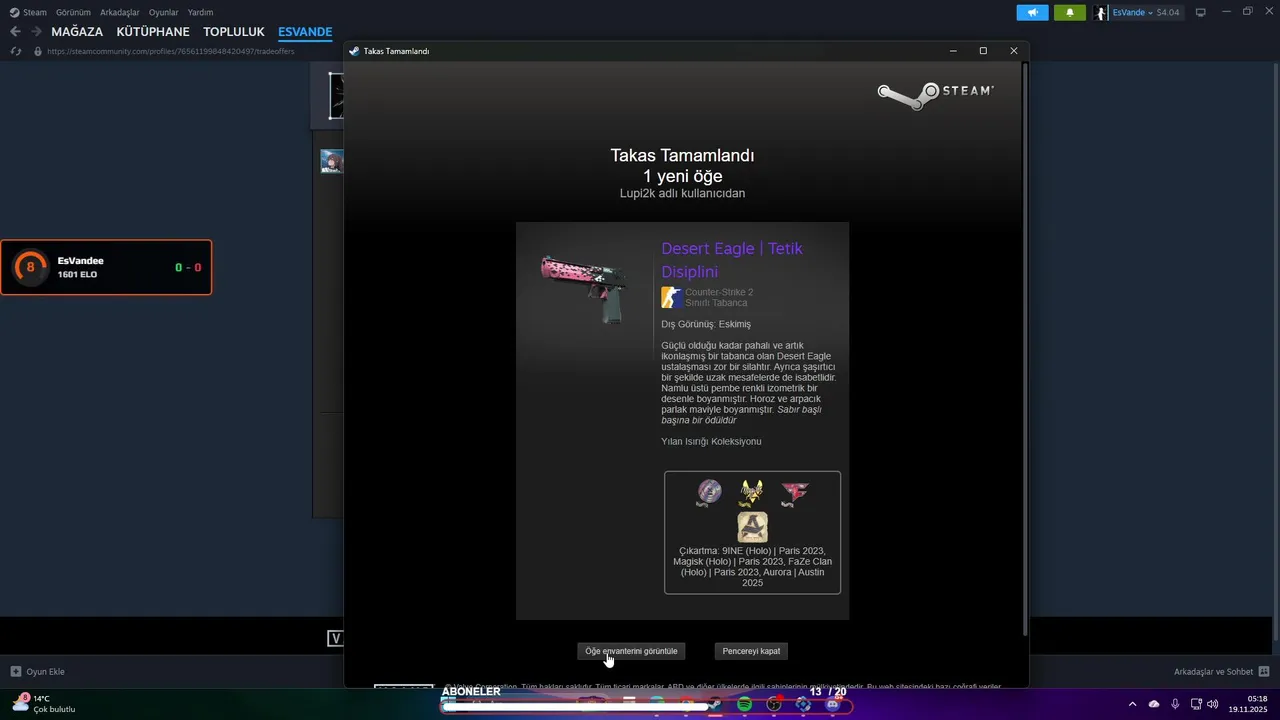Click Öğe envanterini görüntüle button
This screenshot has height=720, width=1280.
[x=631, y=651]
